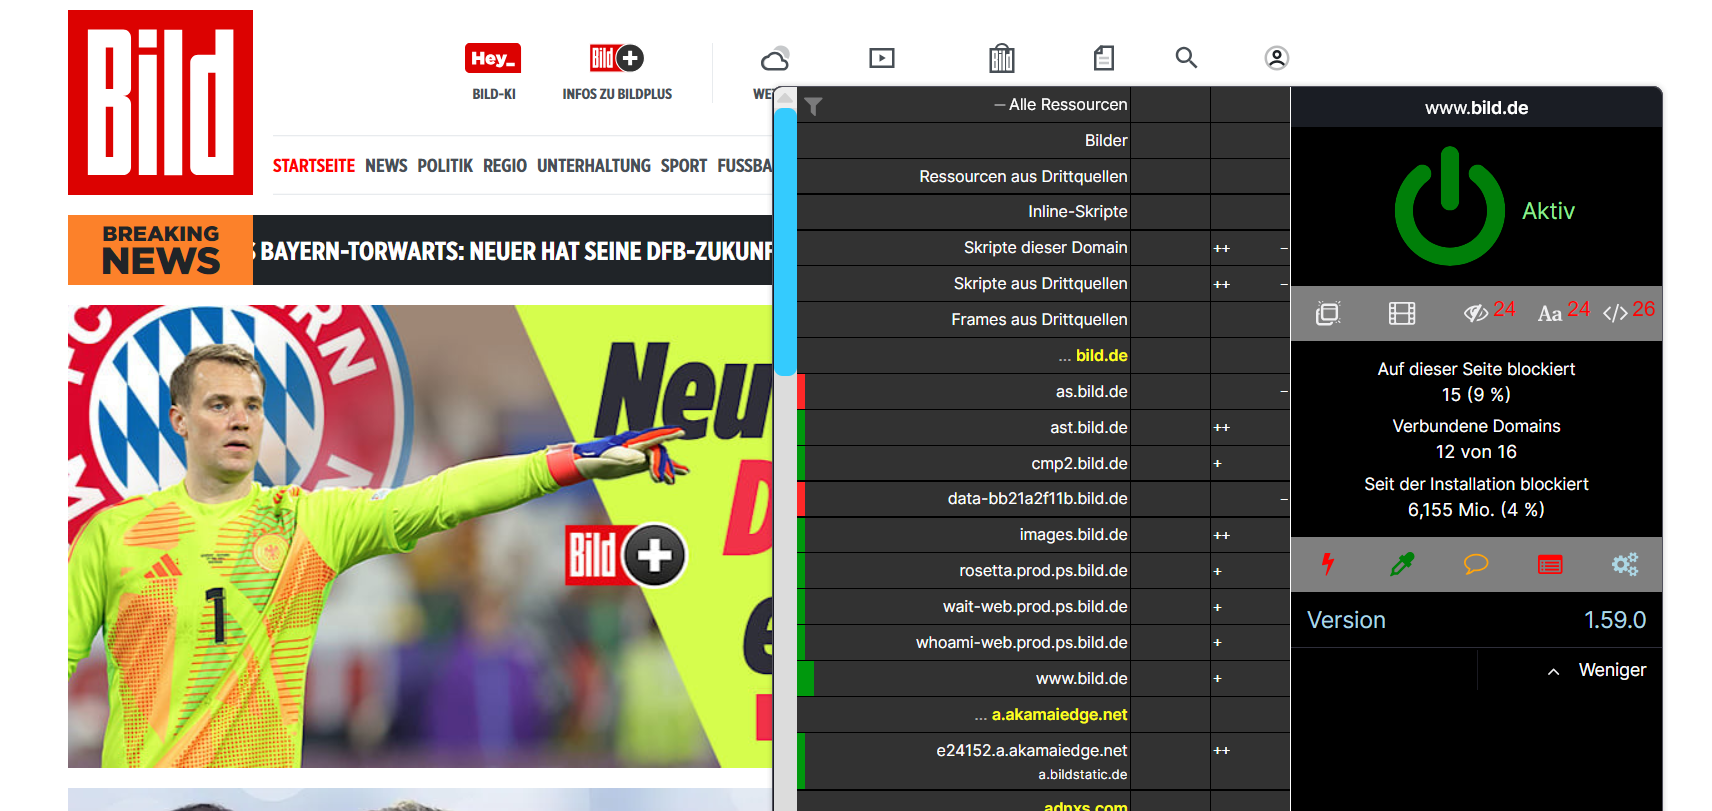Click the Bild logo
Viewport: 1712px width, 811px height.
[160, 102]
